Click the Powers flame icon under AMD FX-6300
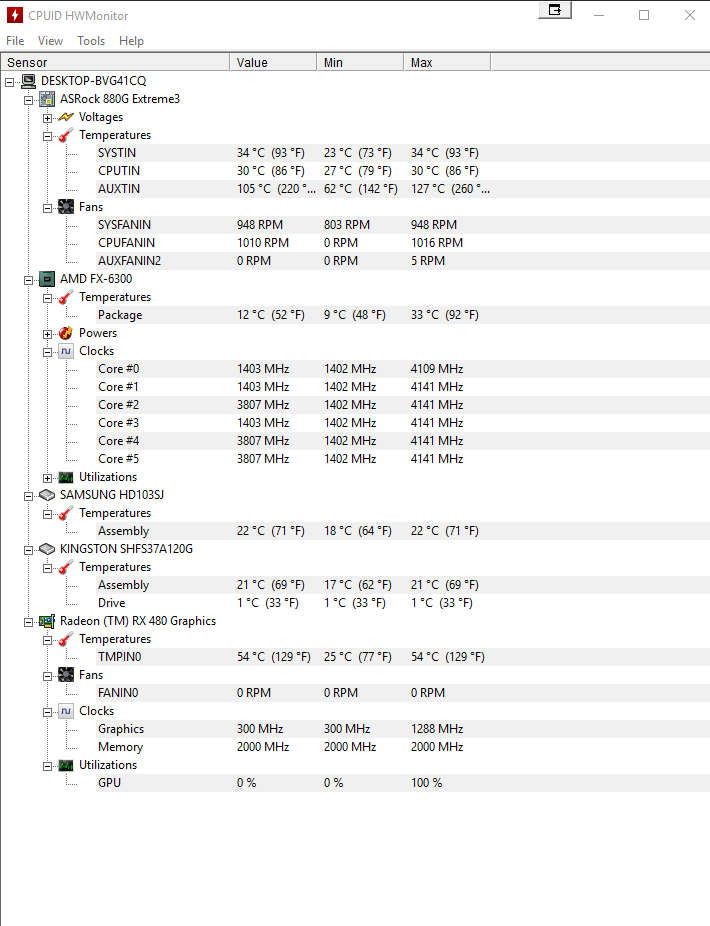 point(66,333)
